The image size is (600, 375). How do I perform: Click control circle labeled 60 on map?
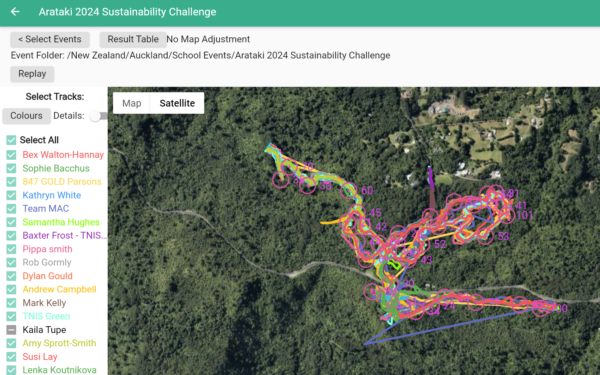click(x=349, y=190)
